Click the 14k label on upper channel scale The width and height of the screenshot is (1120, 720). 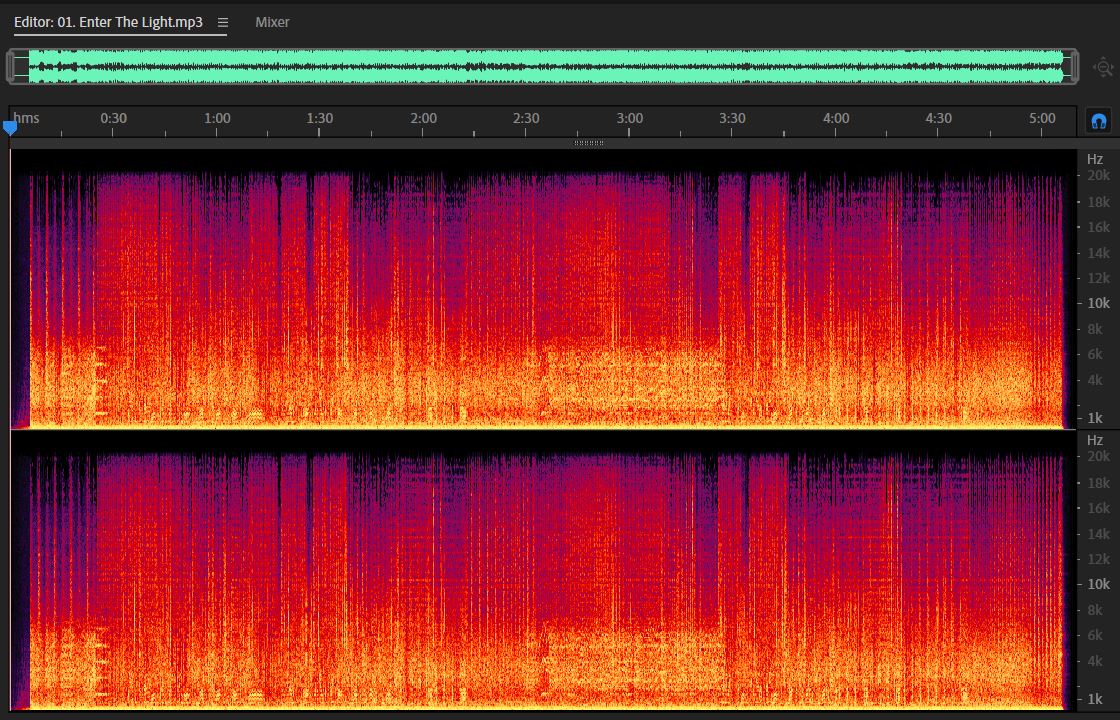pyautogui.click(x=1099, y=253)
